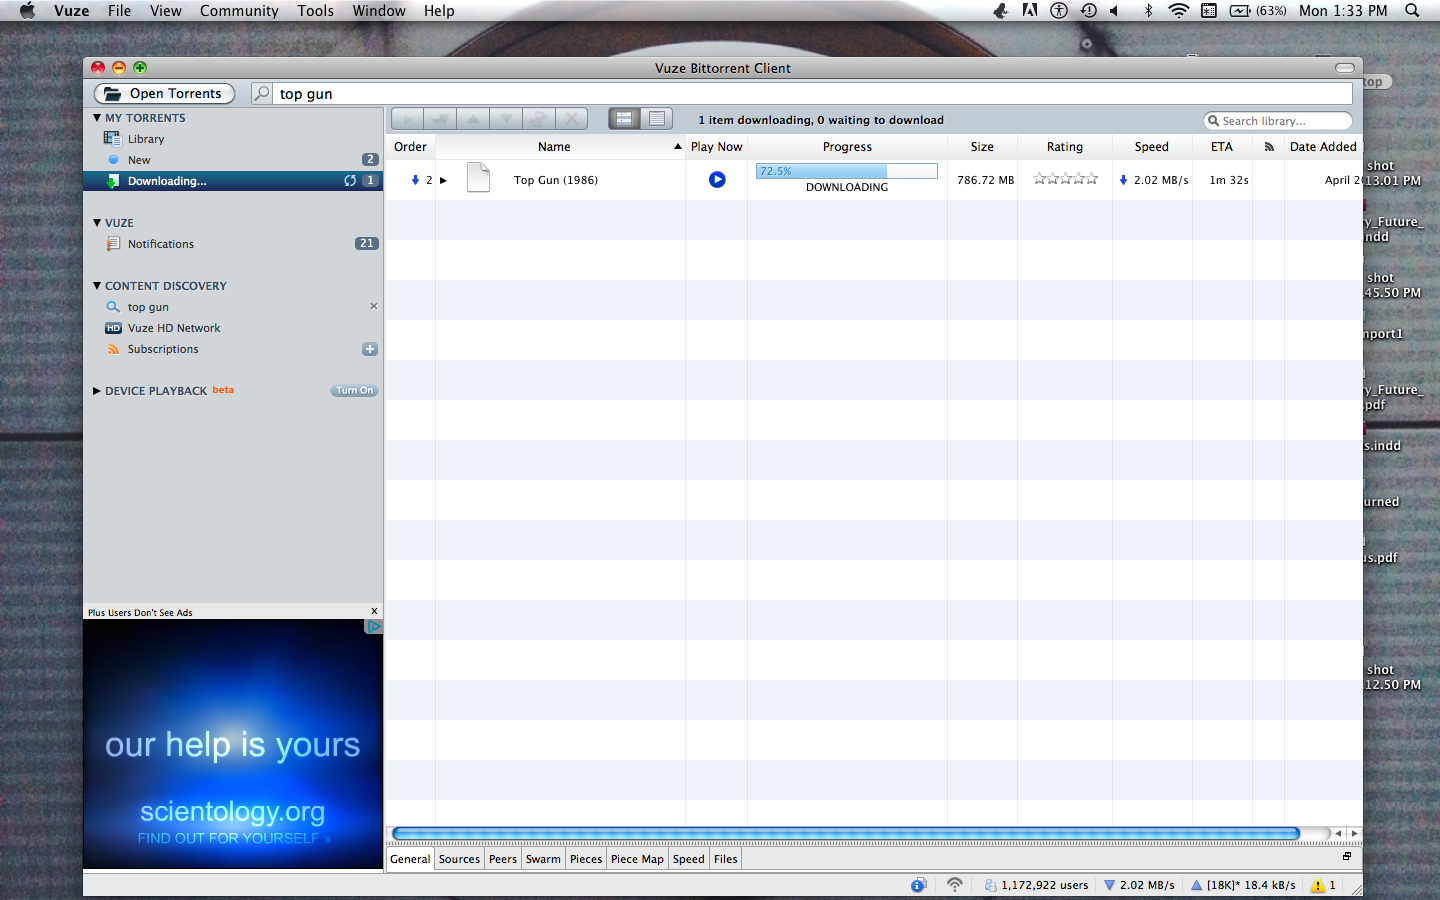
Task: Rate Top Gun using the star rating
Action: click(1065, 179)
